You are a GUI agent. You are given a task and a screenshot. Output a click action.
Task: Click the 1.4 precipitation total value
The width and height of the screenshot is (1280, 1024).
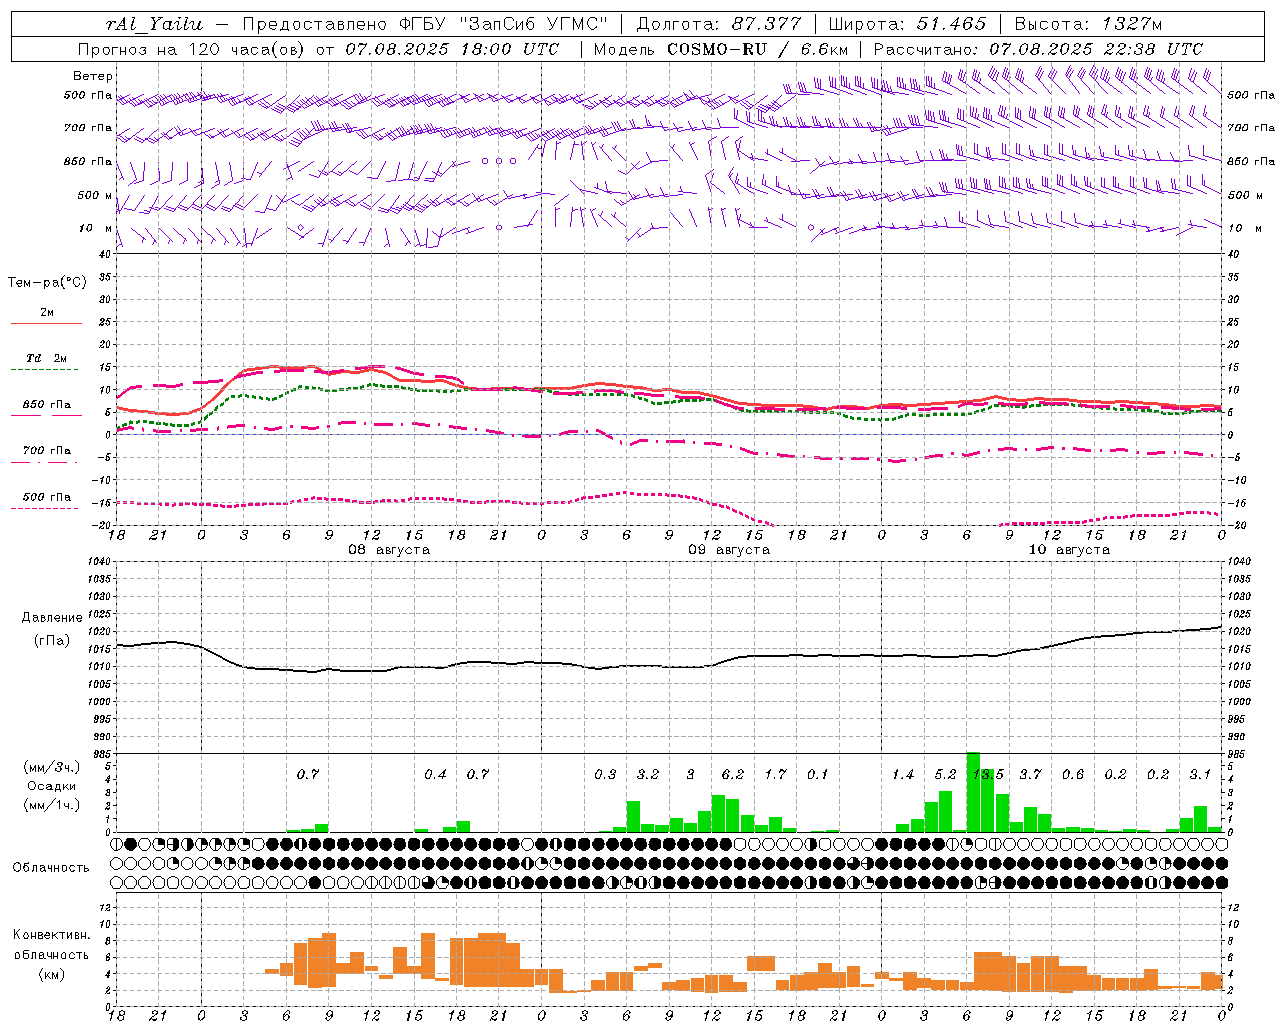coord(903,774)
